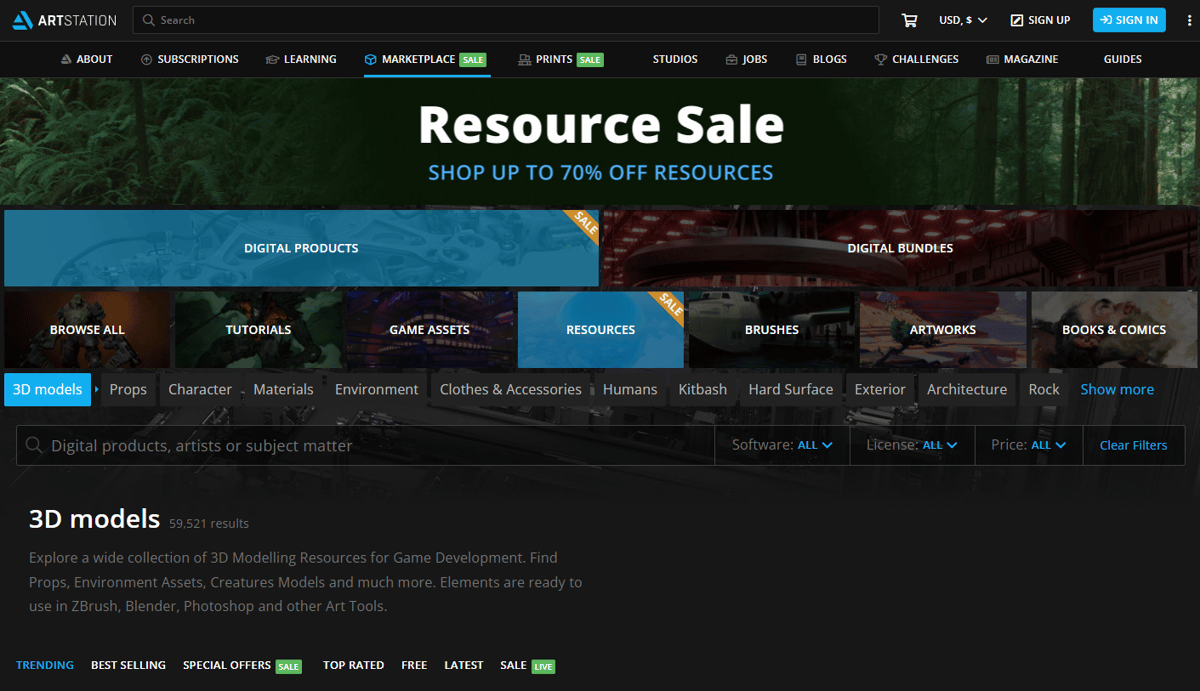1200x691 pixels.
Task: Open Prints in the navigation bar
Action: [x=561, y=60]
